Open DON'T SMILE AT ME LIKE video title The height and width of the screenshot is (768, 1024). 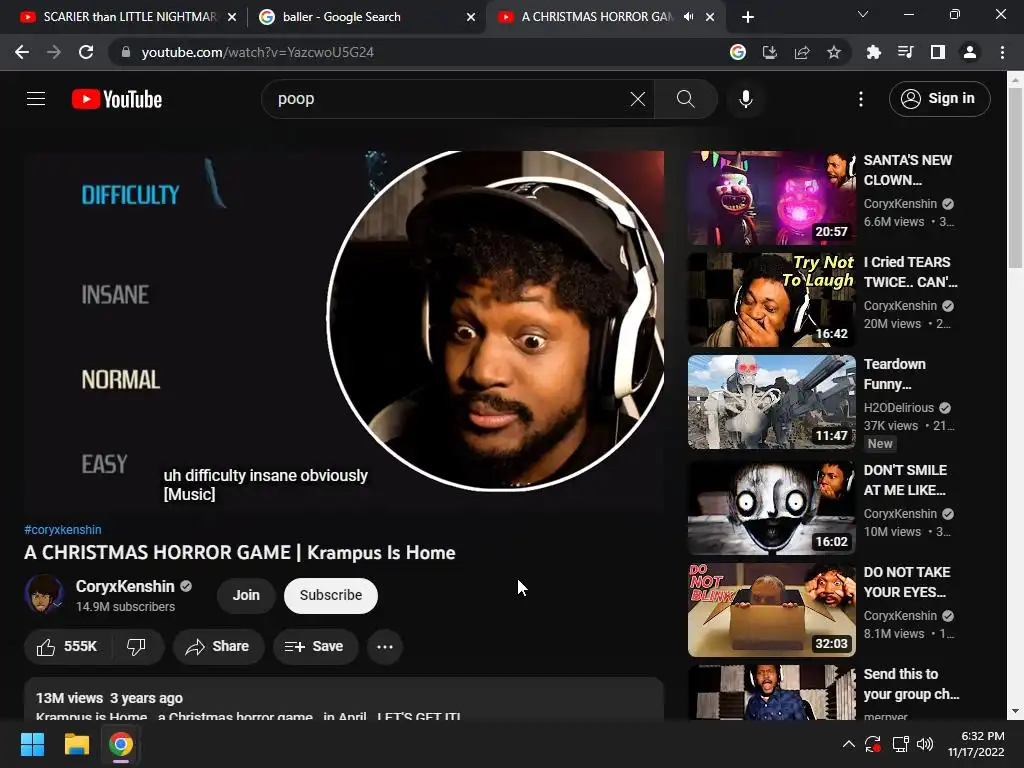tap(905, 480)
